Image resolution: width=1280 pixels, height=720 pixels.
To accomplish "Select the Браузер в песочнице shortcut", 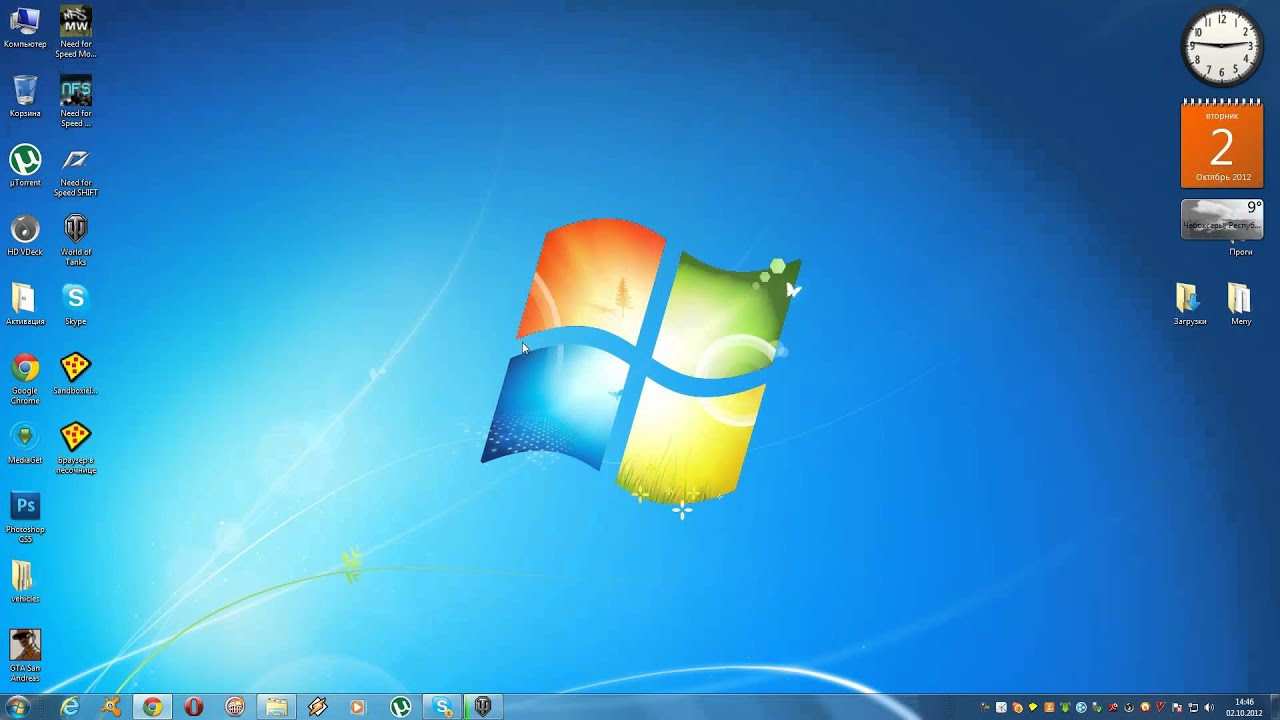I will click(x=76, y=448).
